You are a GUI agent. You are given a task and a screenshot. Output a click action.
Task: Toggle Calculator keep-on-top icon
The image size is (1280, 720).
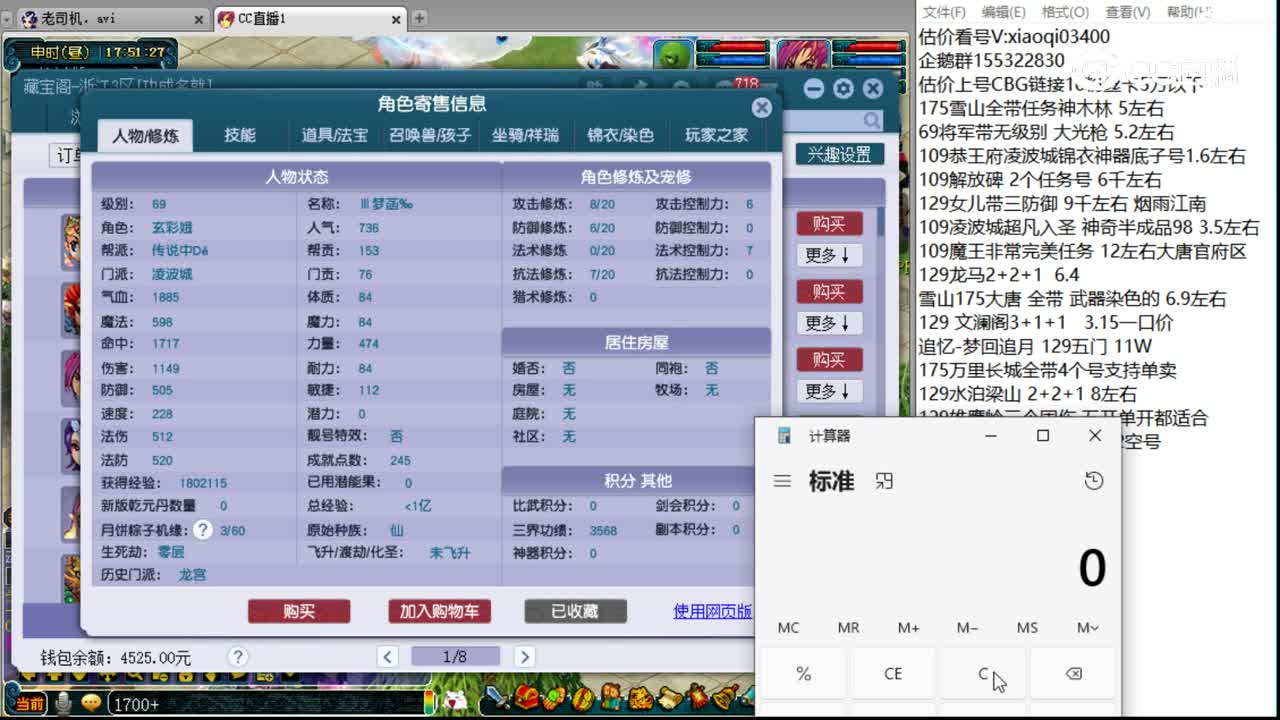coord(884,481)
